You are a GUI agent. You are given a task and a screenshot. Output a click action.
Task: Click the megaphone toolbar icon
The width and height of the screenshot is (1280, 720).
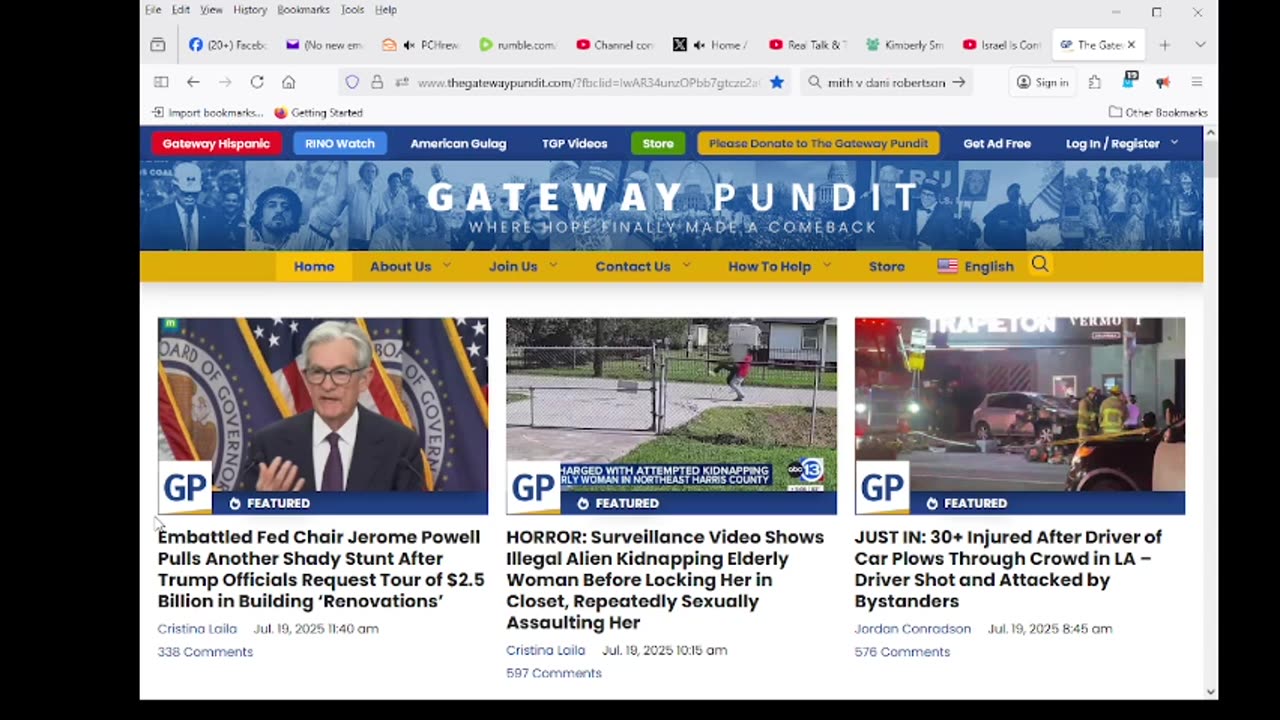point(1162,82)
